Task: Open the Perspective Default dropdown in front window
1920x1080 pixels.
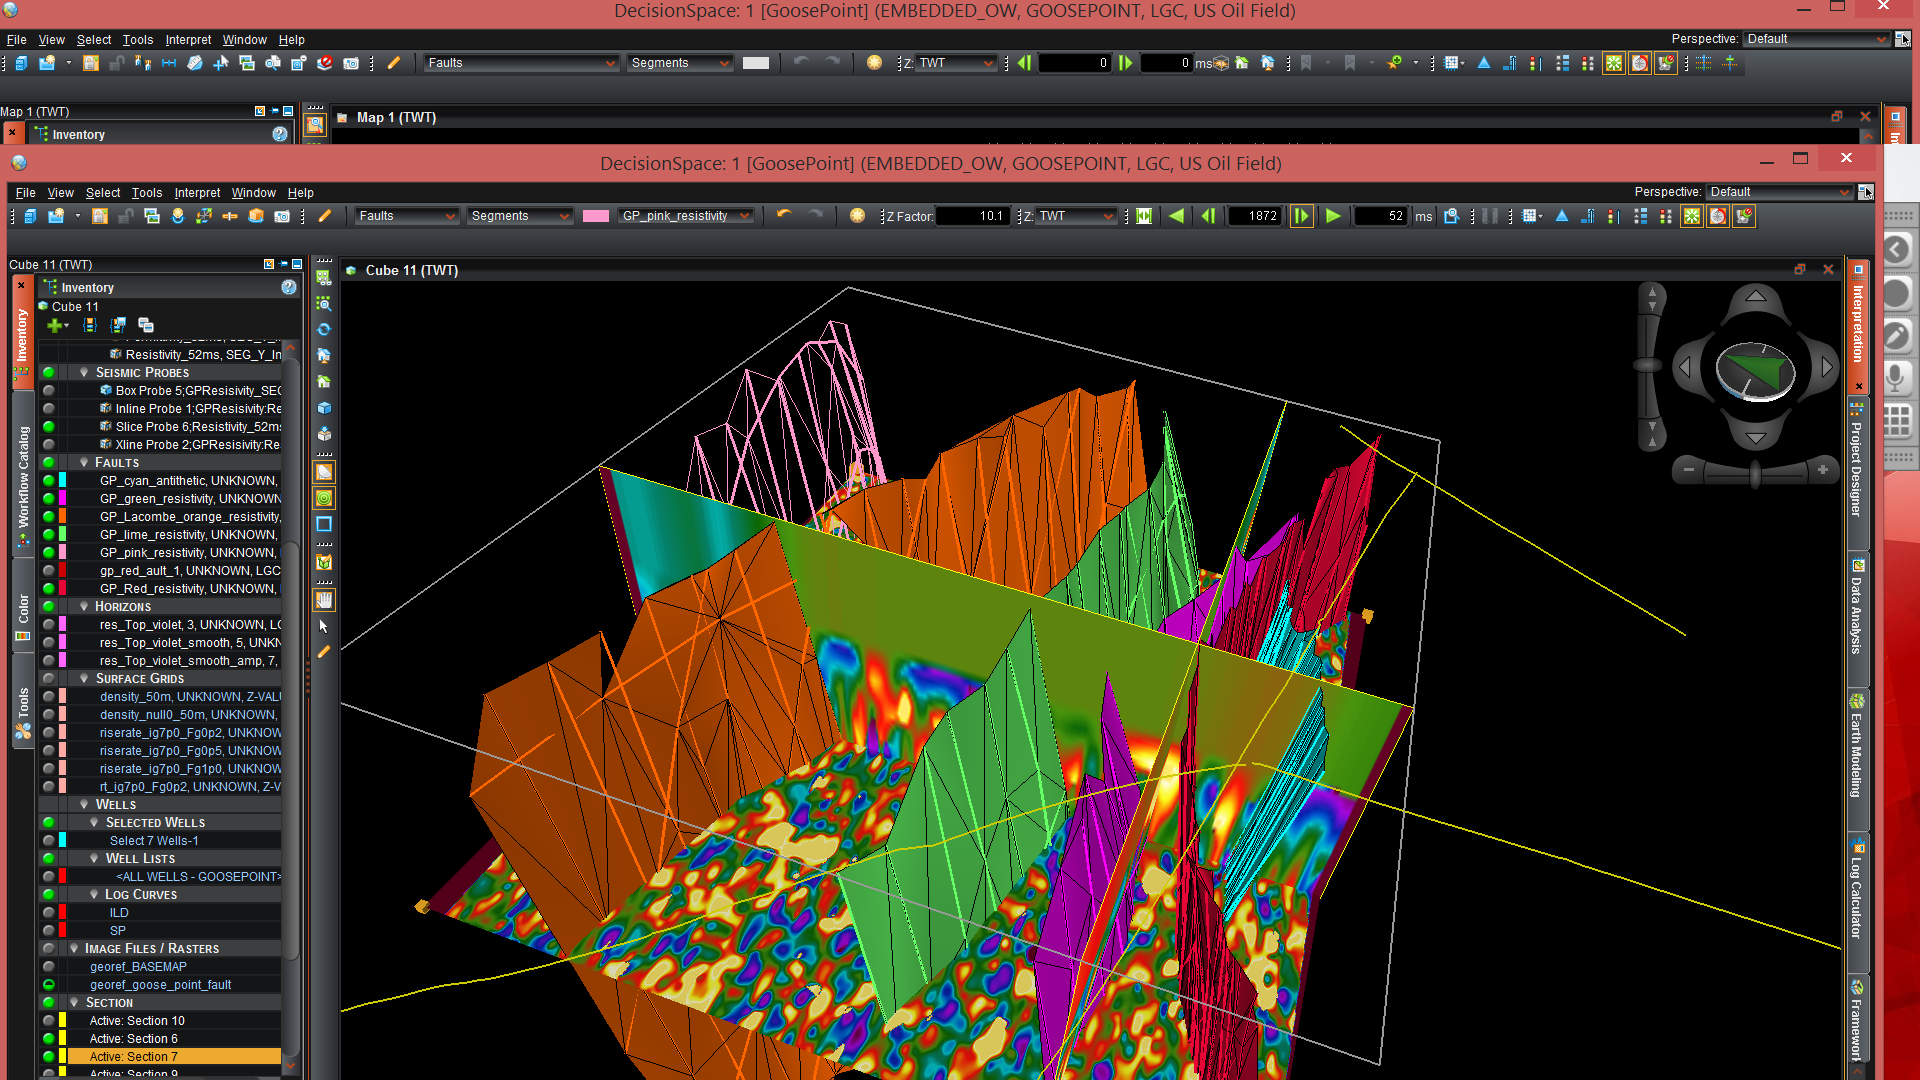Action: click(1779, 192)
